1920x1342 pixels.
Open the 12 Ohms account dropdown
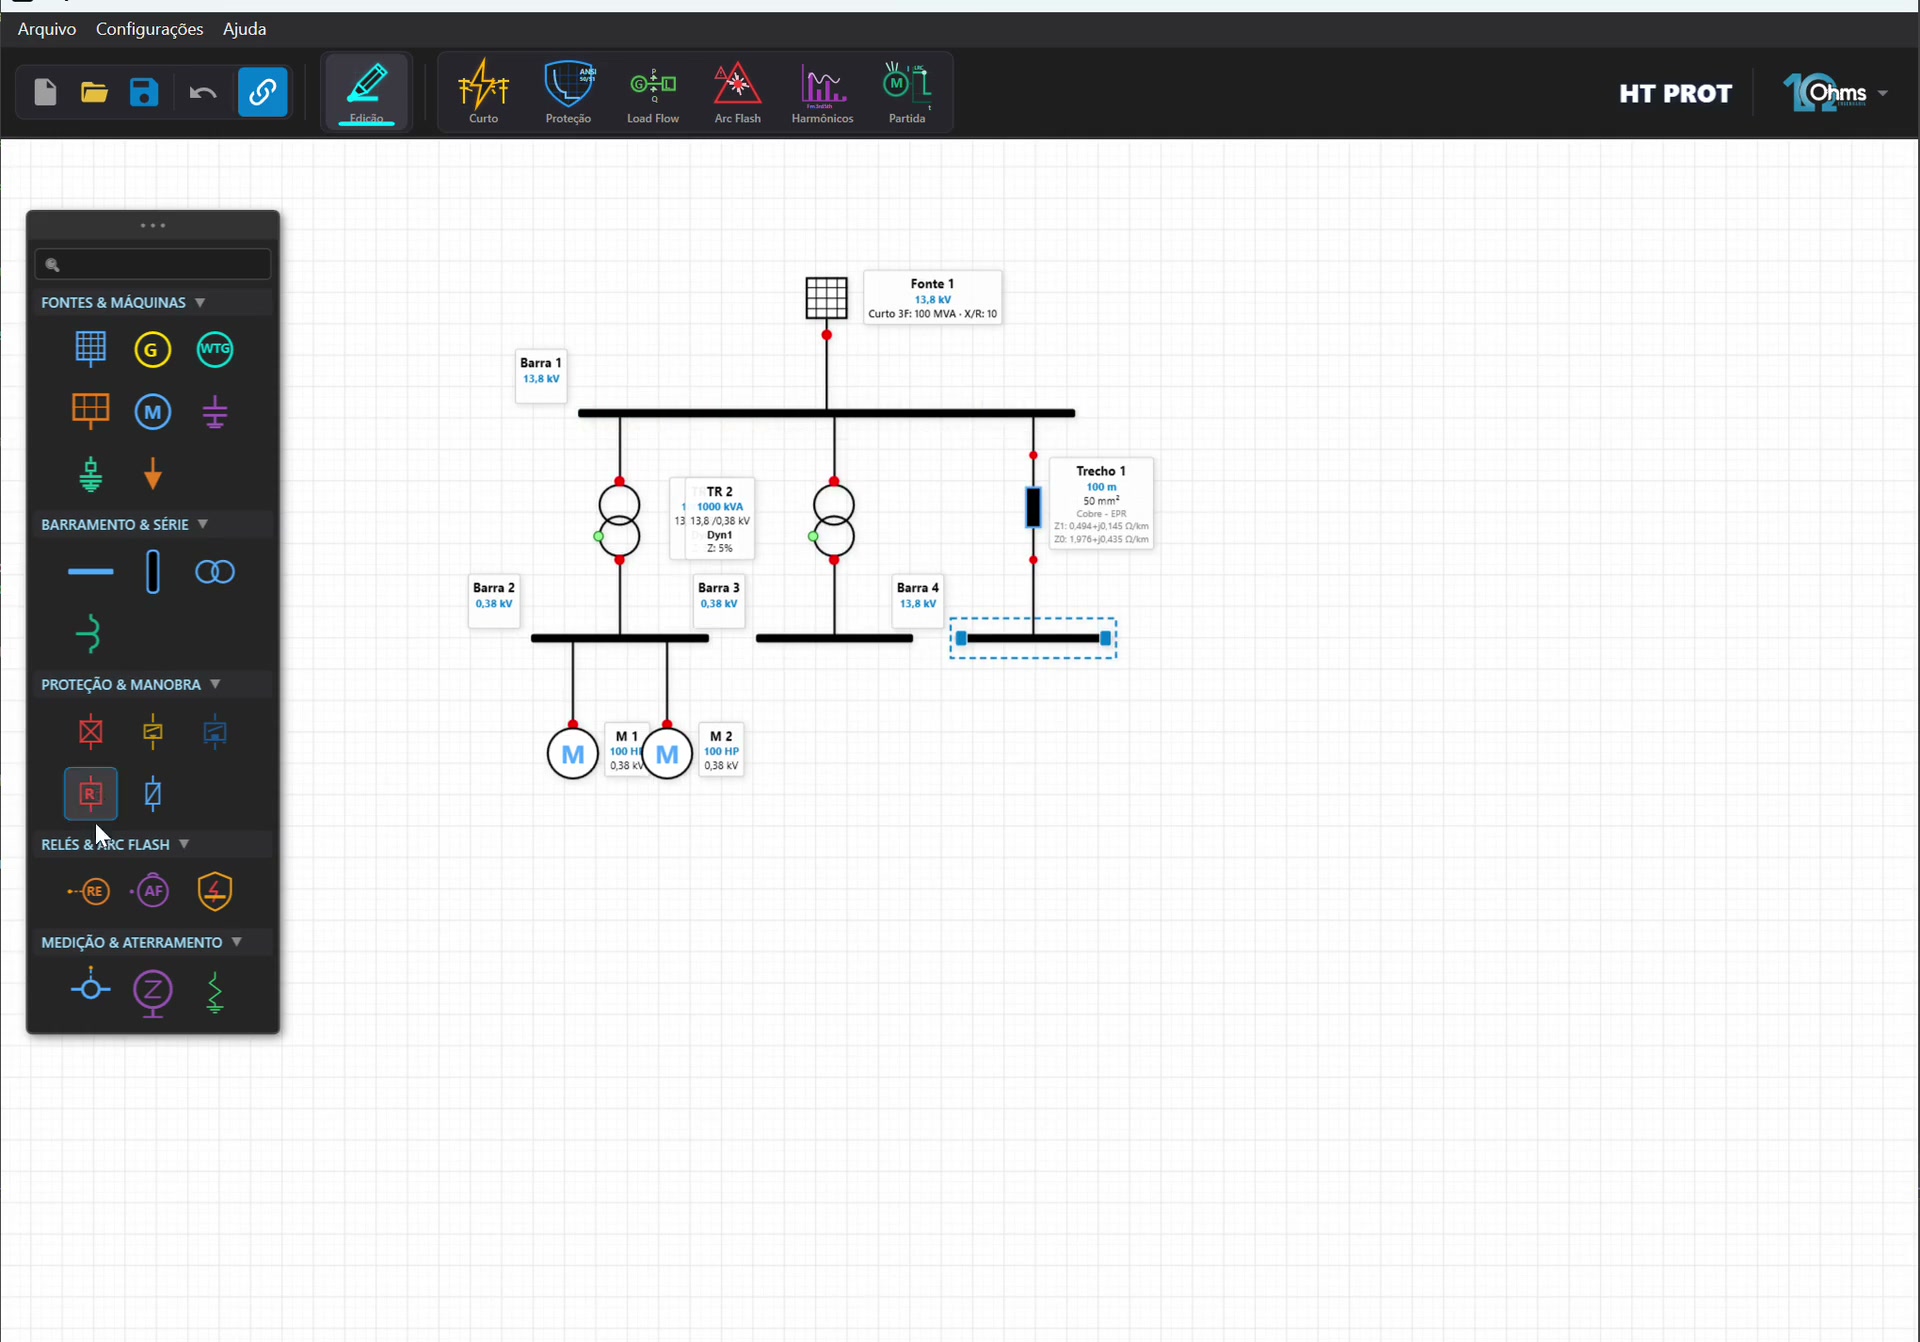click(1836, 92)
